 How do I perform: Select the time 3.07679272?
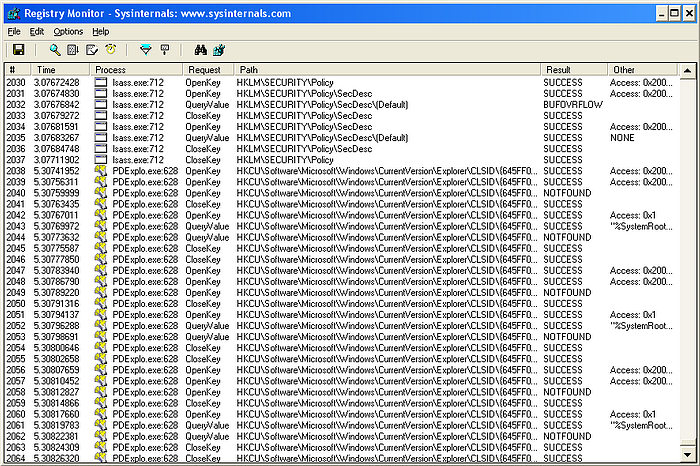point(56,115)
